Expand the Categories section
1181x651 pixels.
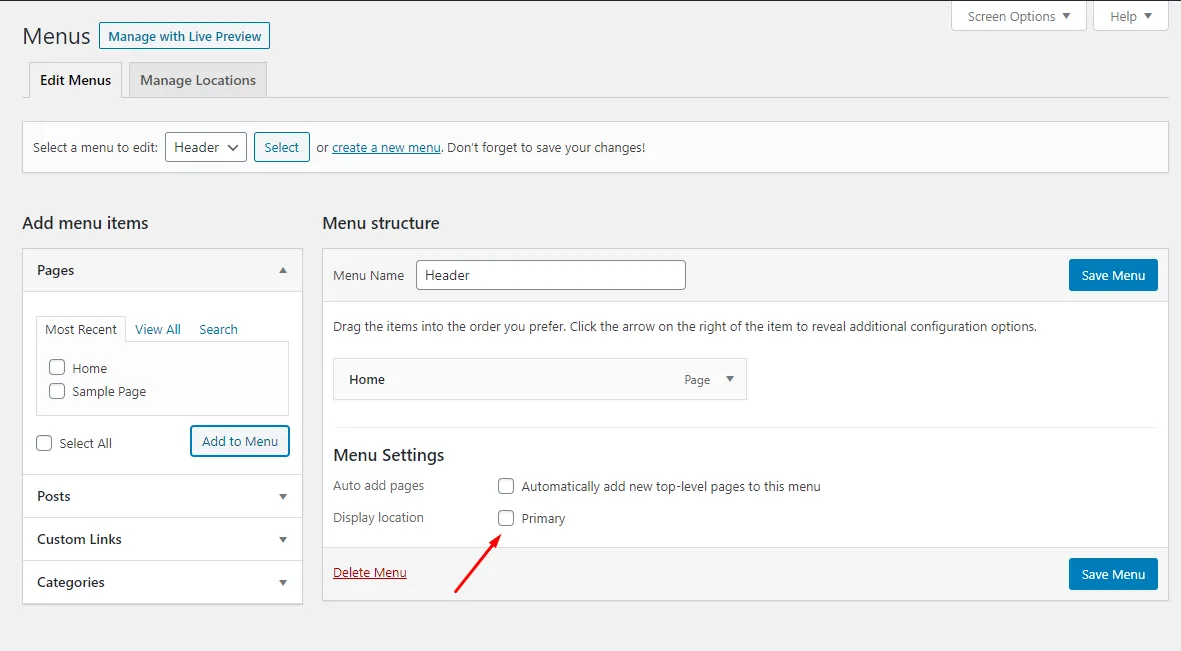(x=283, y=582)
